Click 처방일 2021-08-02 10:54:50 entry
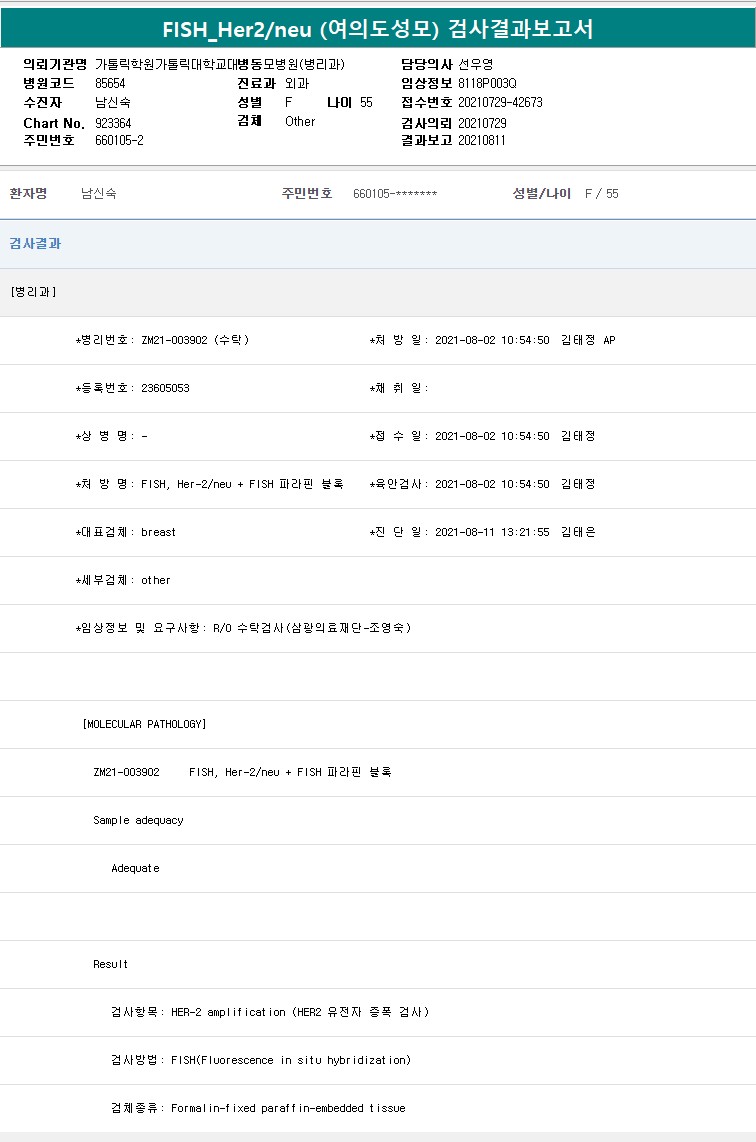This screenshot has height=1142, width=756. point(492,340)
